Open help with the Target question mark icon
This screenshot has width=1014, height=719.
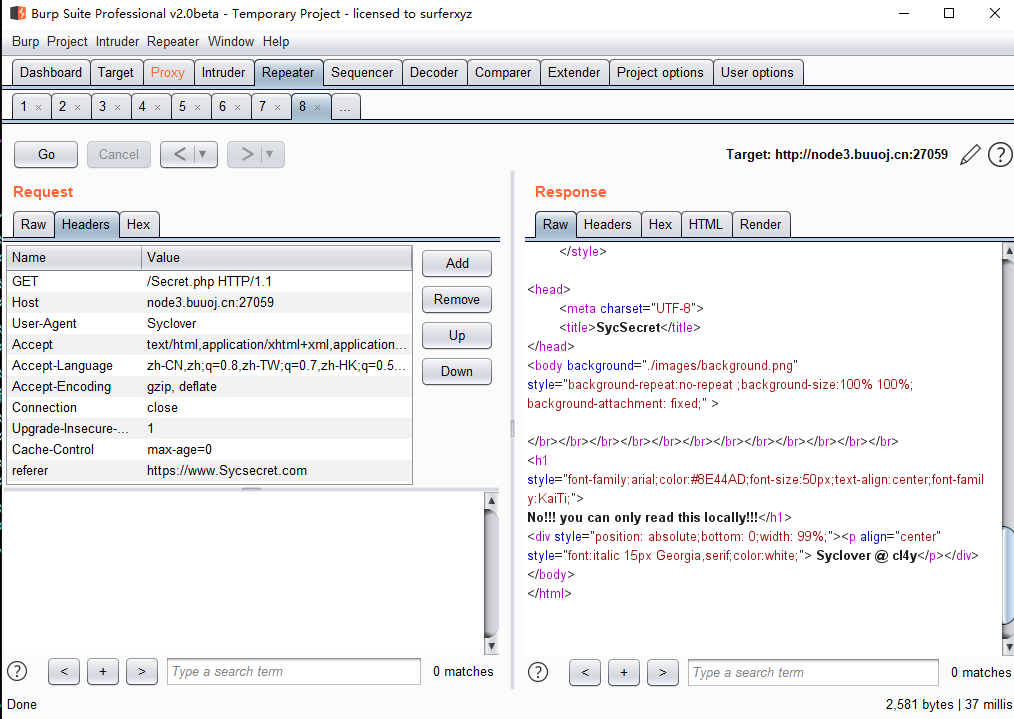pos(1000,155)
